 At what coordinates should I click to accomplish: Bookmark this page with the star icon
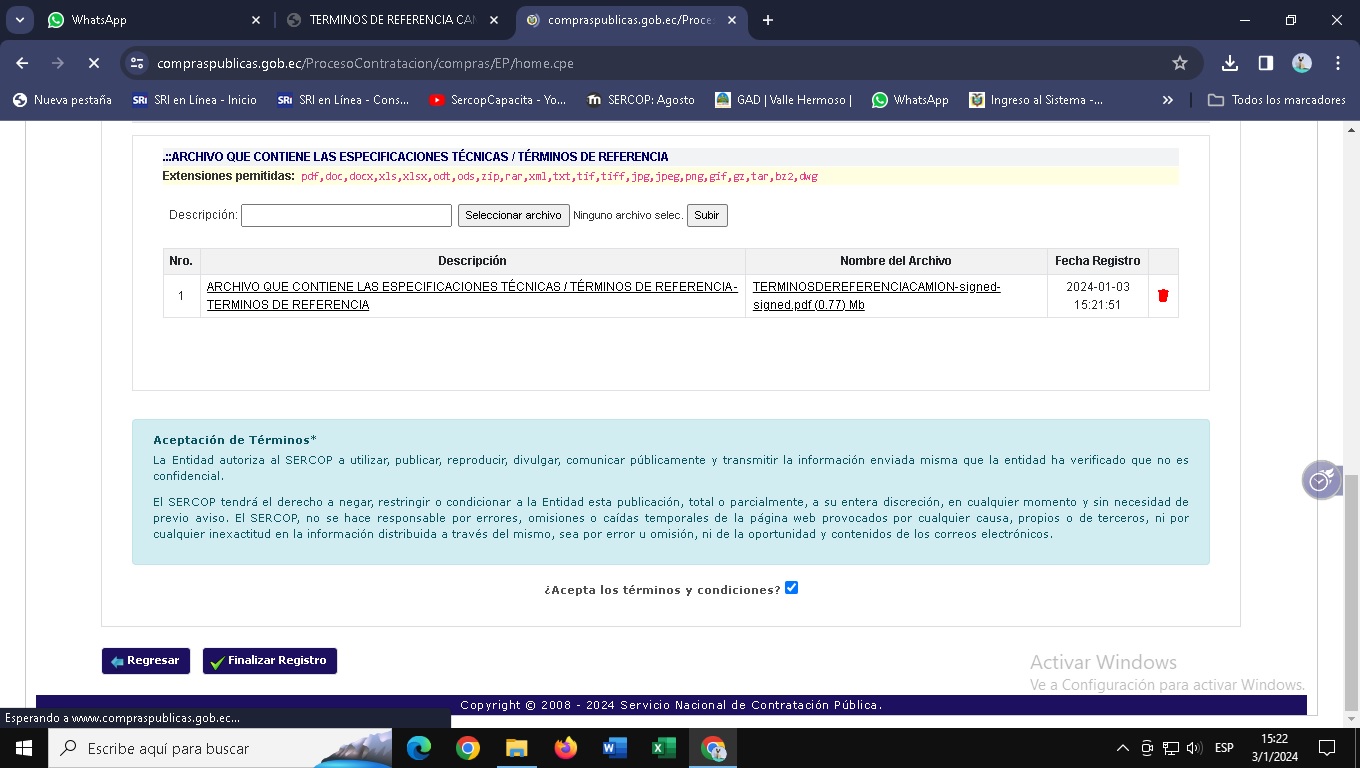click(x=1180, y=63)
